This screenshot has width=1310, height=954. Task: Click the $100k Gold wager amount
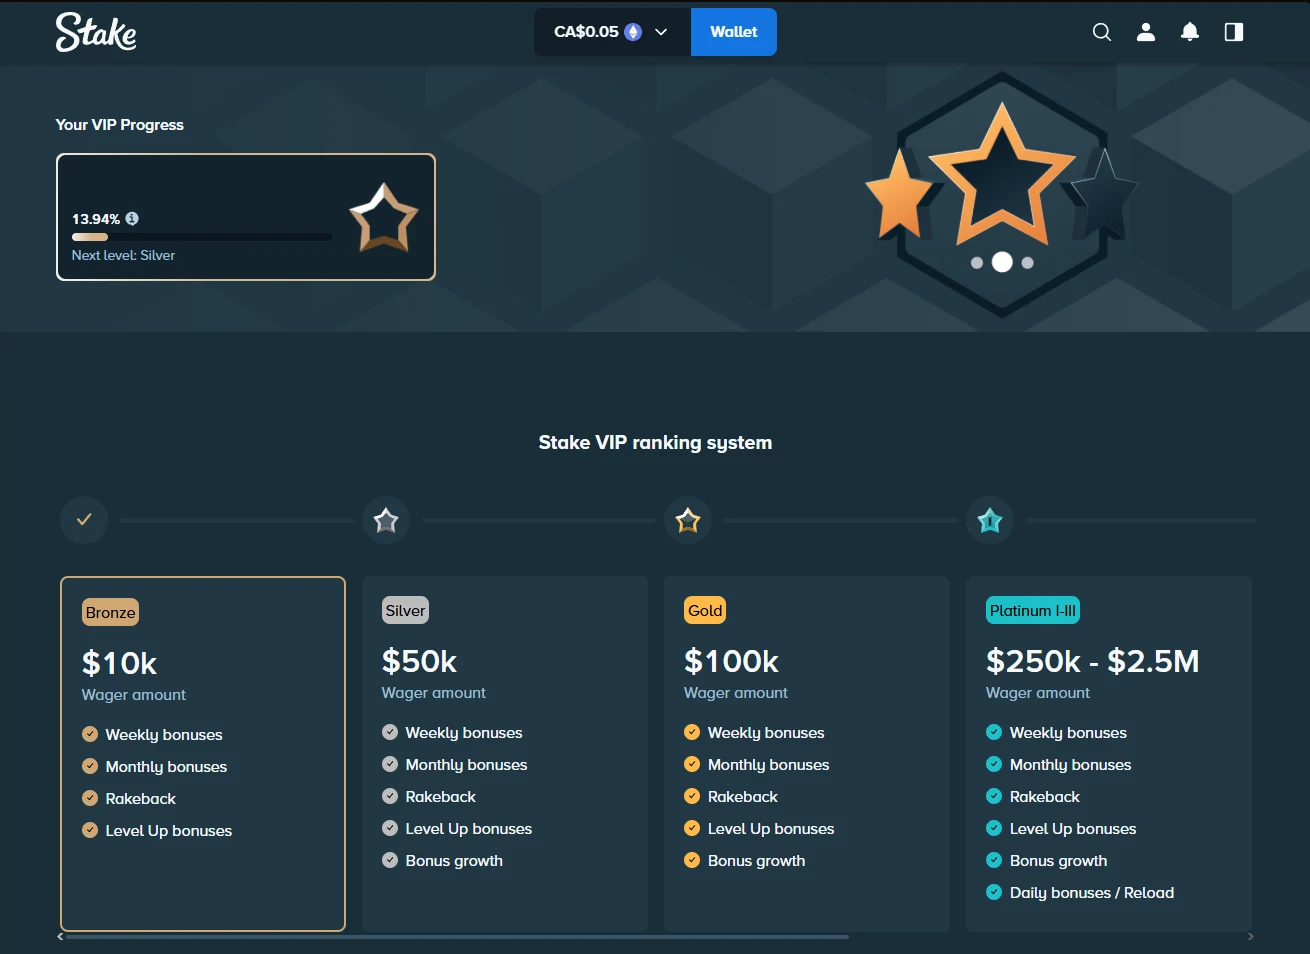pyautogui.click(x=731, y=661)
